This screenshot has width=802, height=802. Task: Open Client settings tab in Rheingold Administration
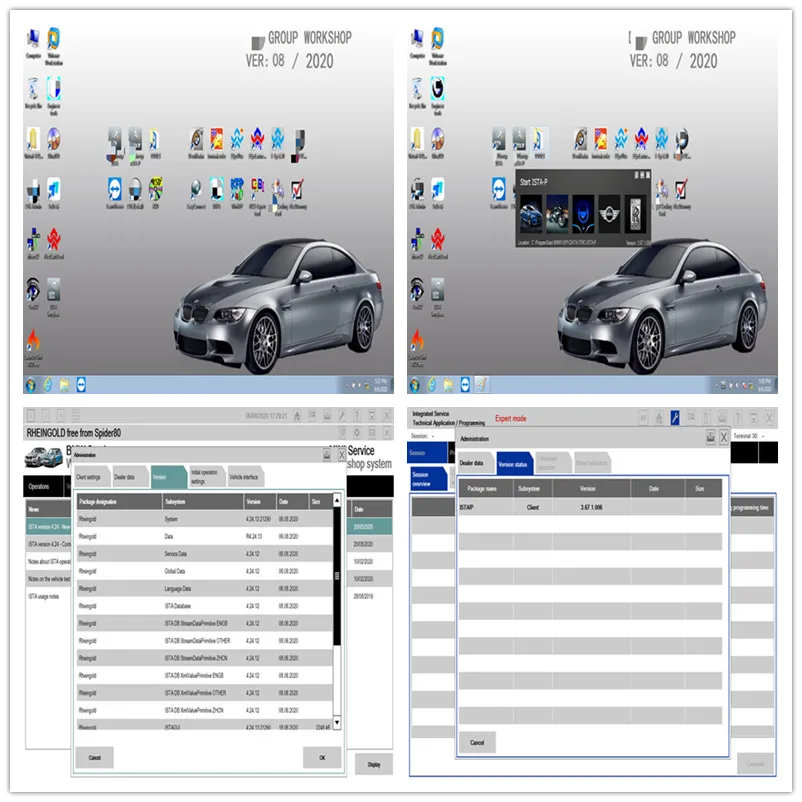pos(91,477)
